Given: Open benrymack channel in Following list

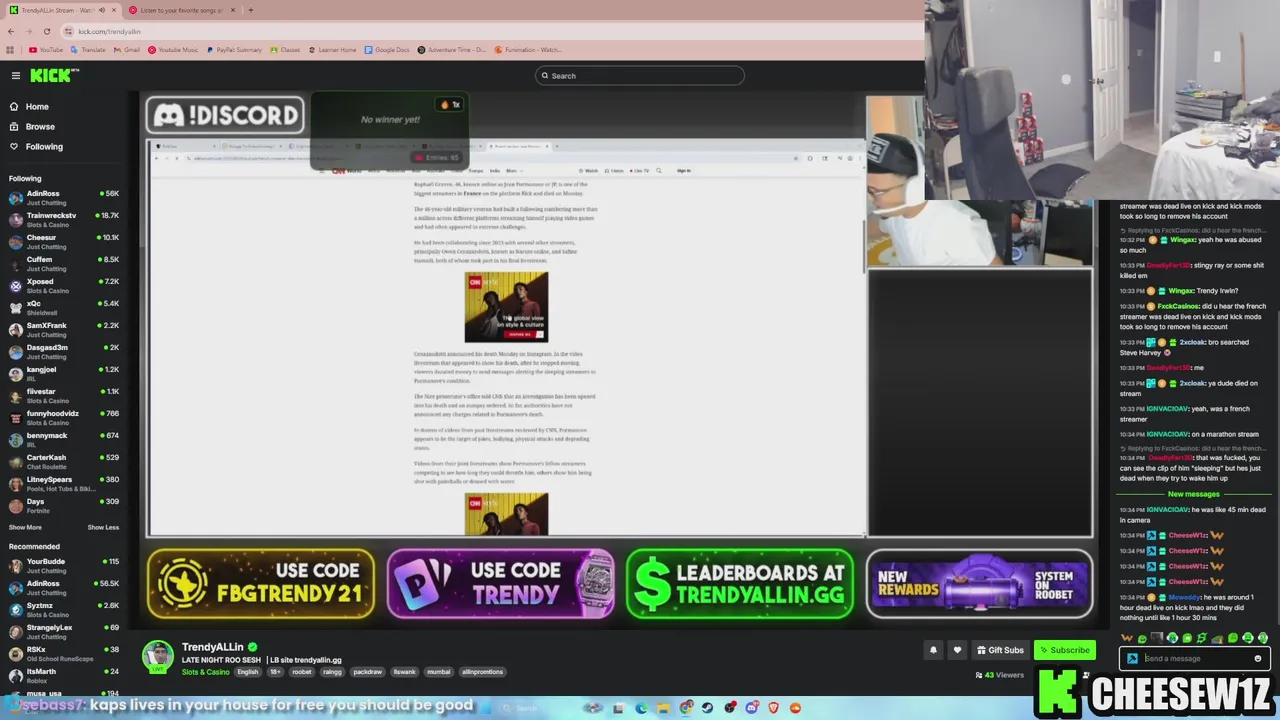Looking at the screenshot, I should tap(64, 439).
